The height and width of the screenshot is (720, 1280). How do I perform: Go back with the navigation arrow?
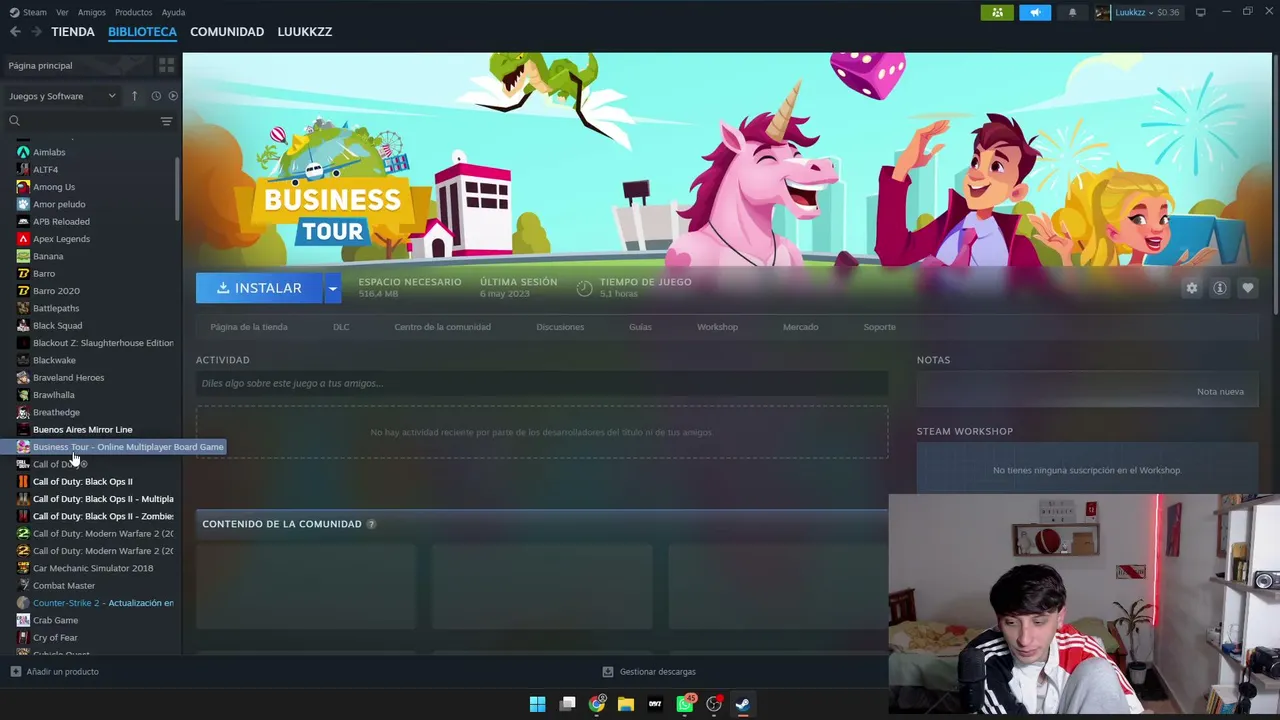(x=15, y=32)
